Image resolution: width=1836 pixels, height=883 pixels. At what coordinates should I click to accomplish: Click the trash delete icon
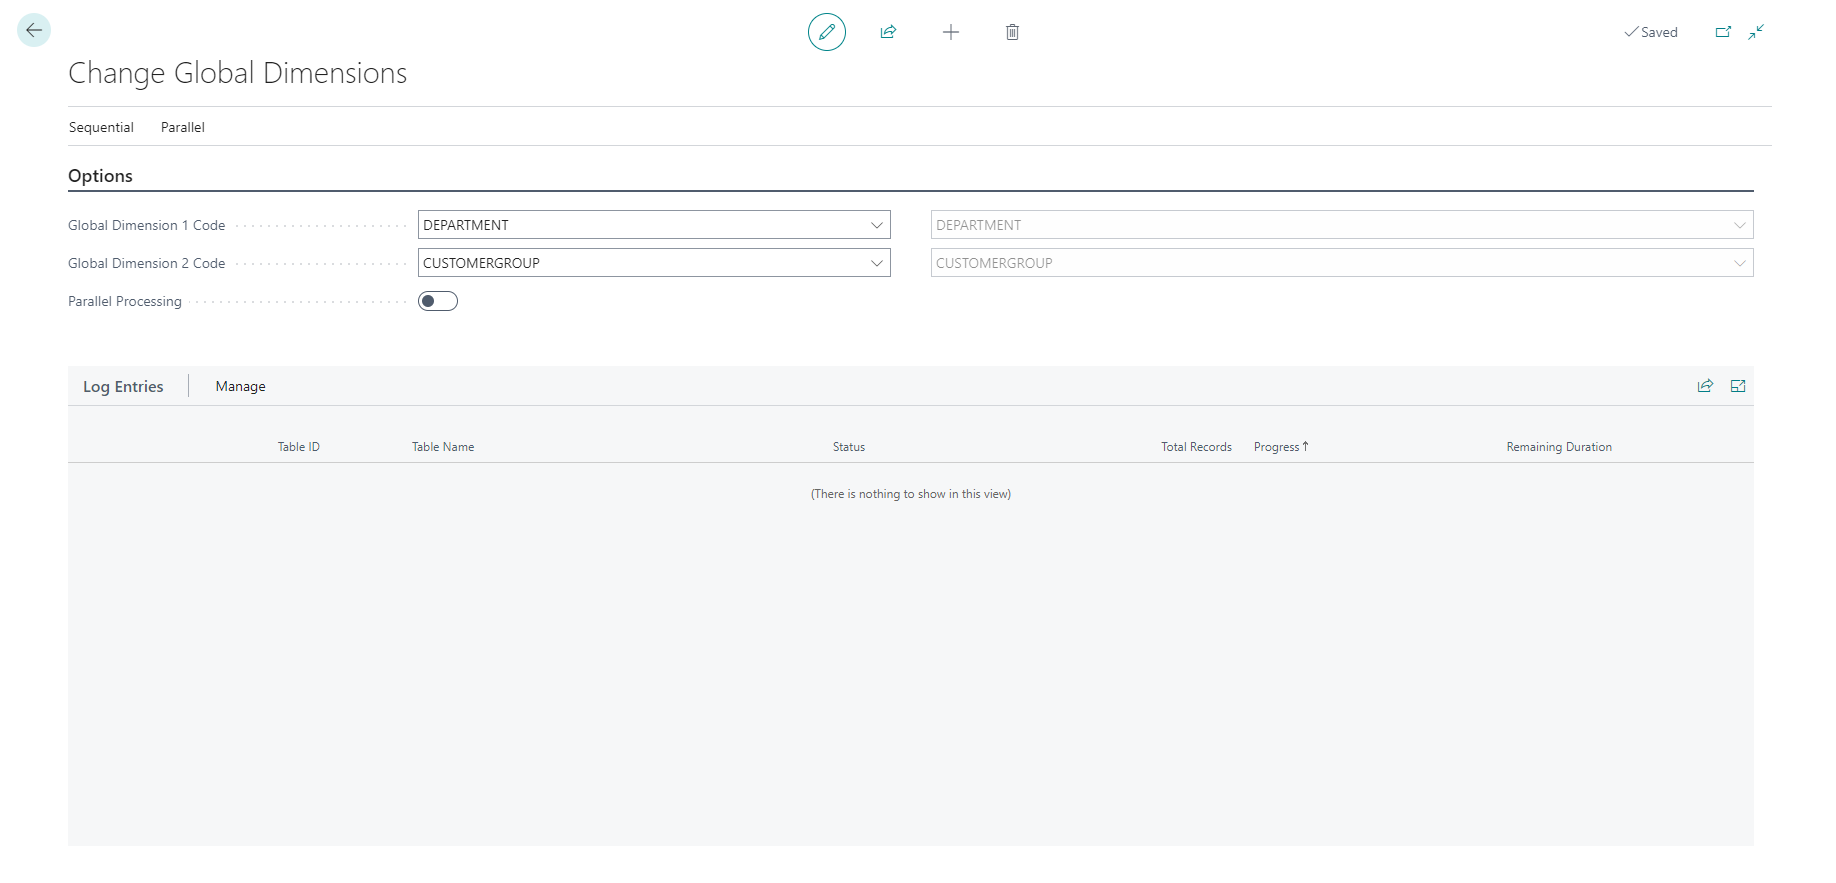coord(1012,32)
